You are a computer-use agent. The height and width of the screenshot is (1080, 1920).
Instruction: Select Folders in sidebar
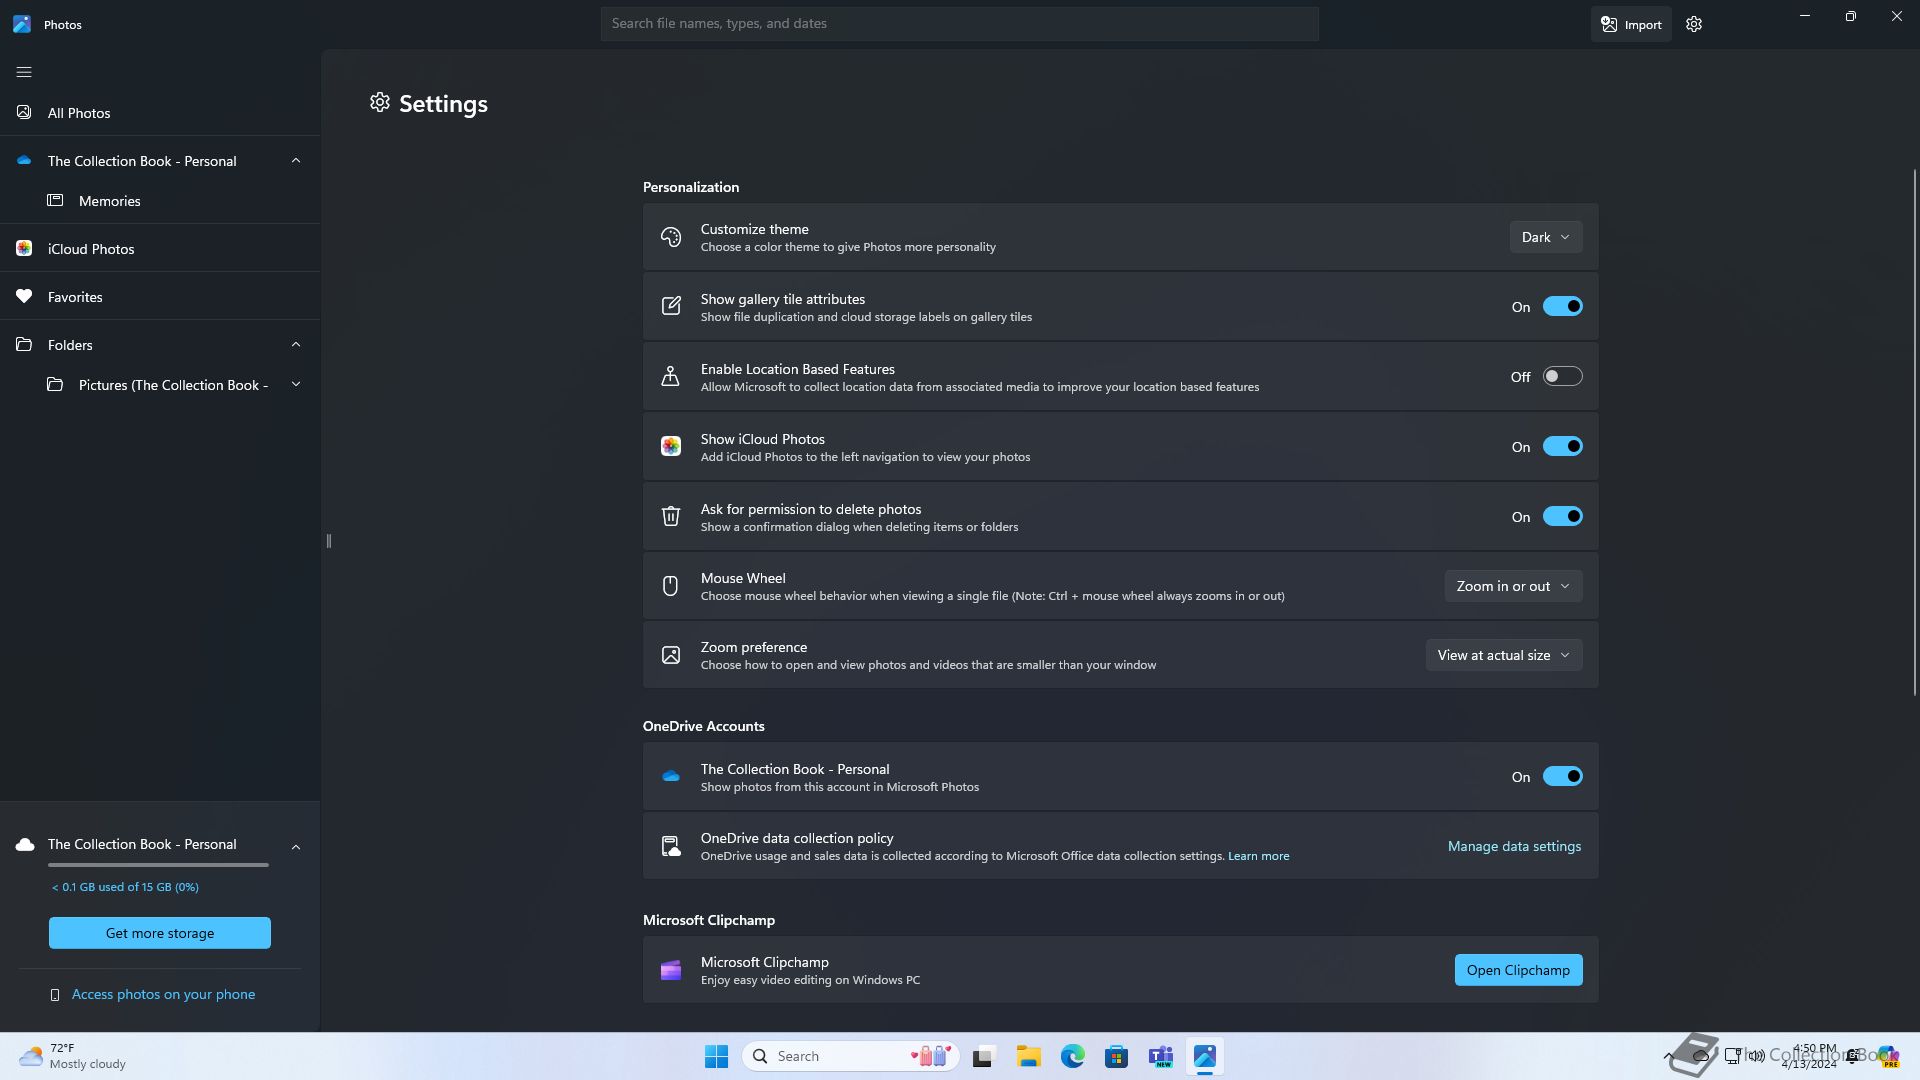pyautogui.click(x=160, y=345)
